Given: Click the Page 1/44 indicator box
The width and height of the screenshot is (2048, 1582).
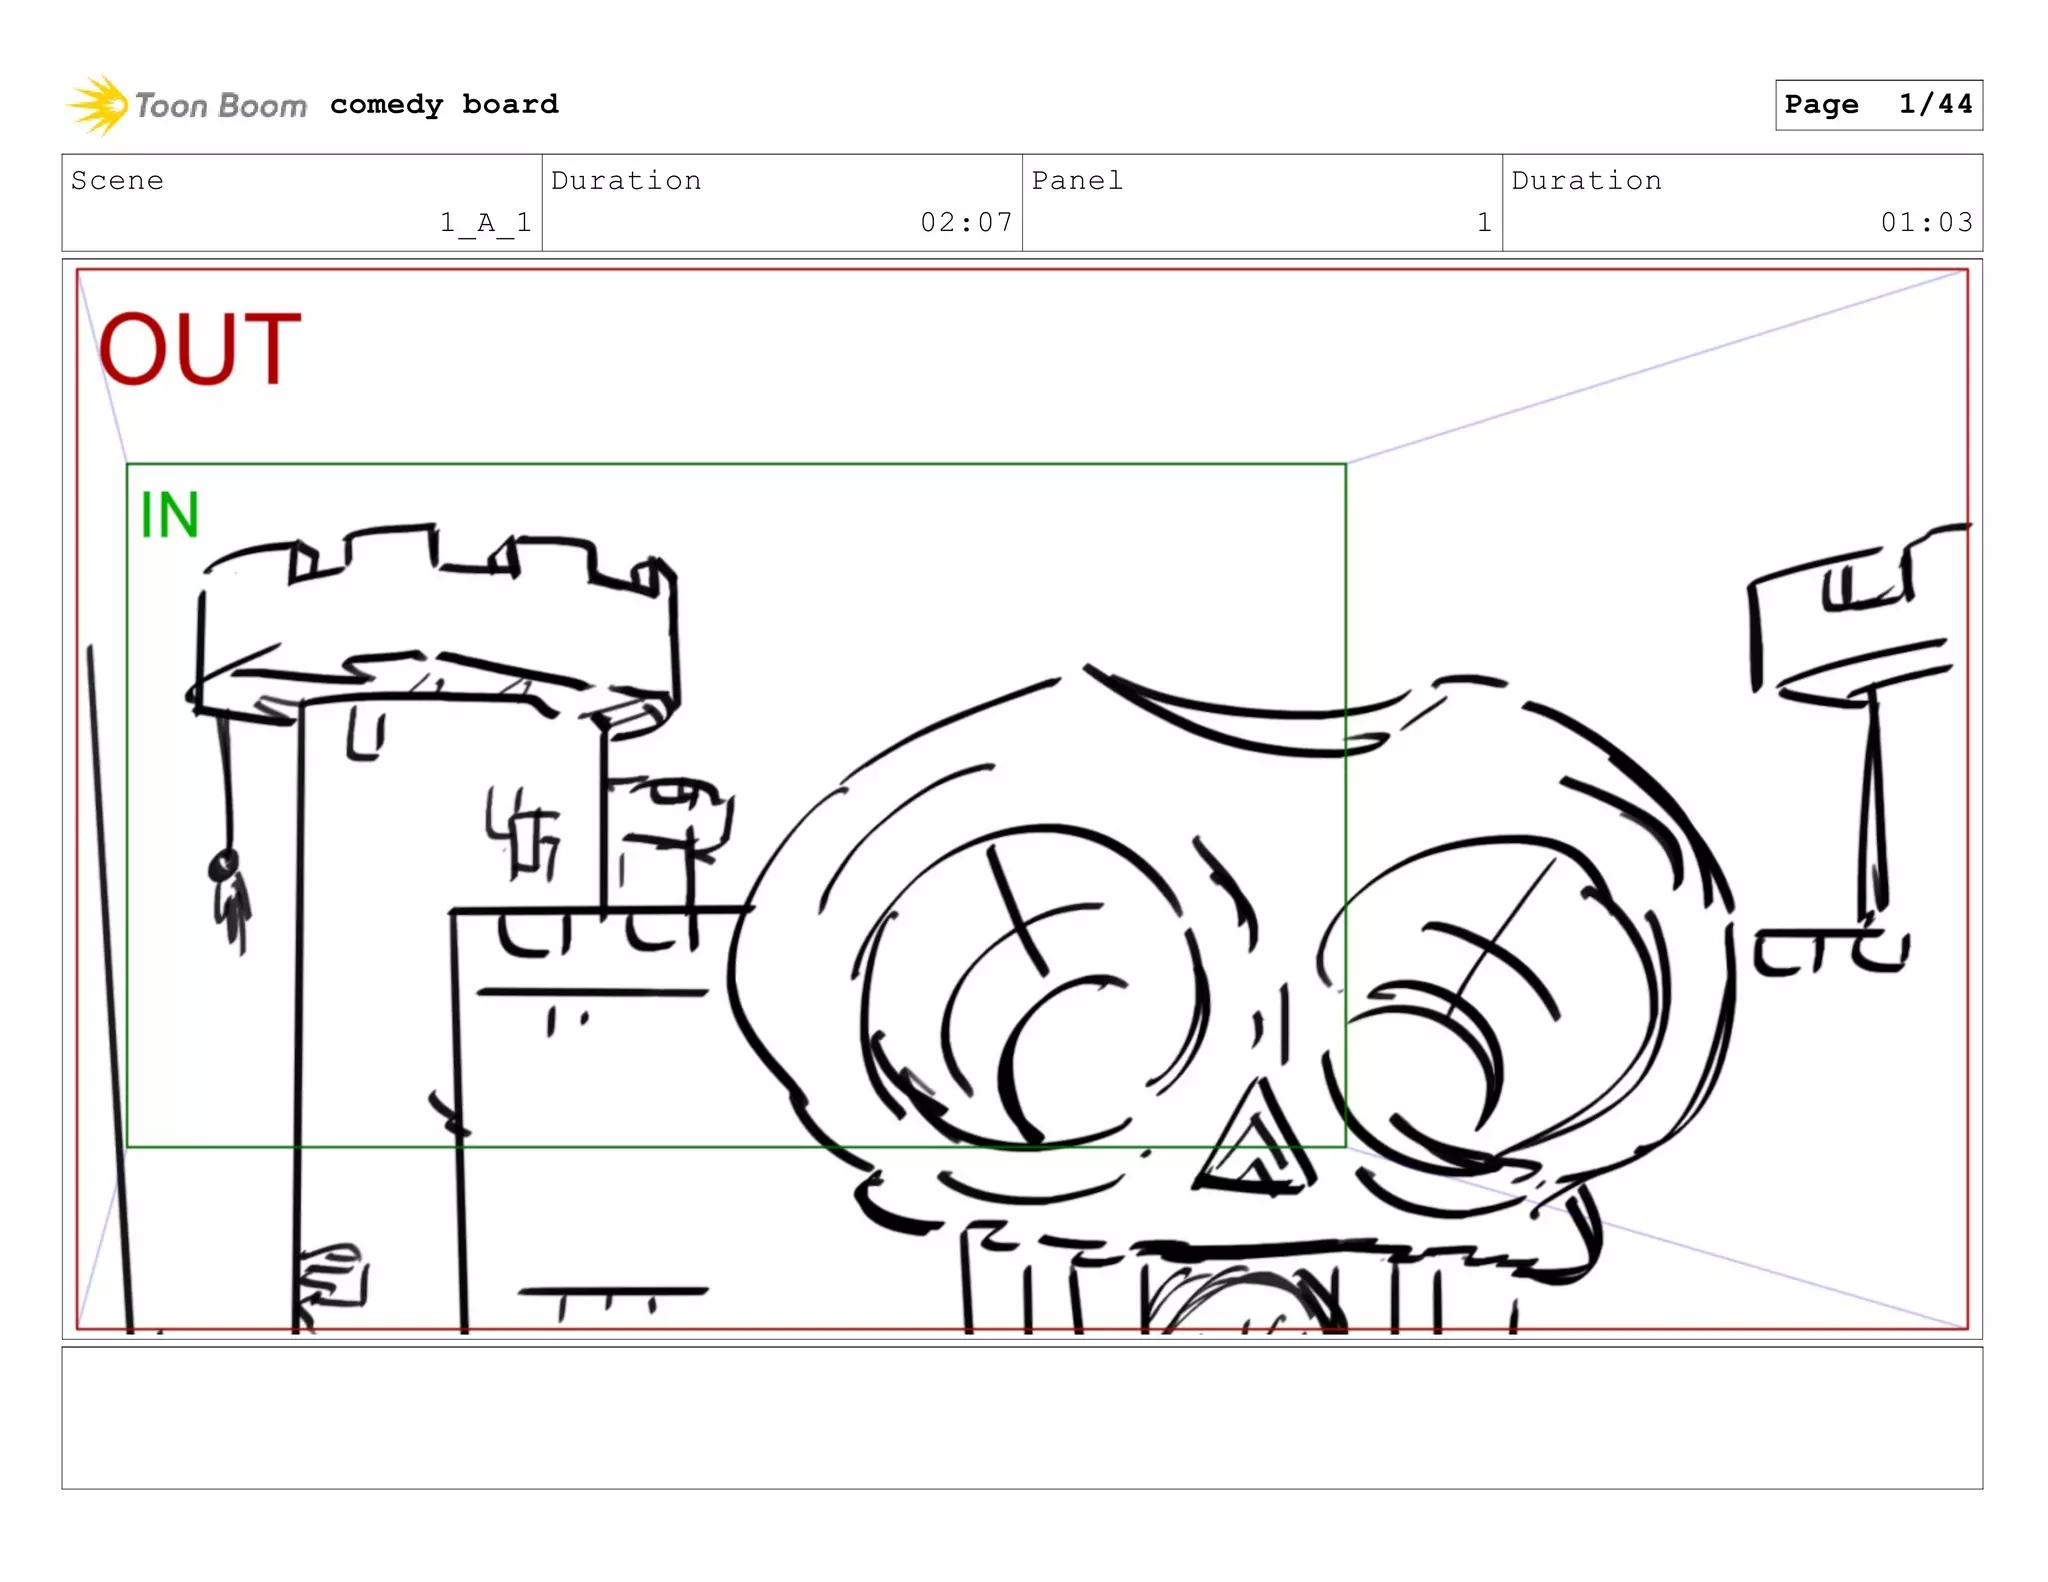Looking at the screenshot, I should pyautogui.click(x=1878, y=104).
